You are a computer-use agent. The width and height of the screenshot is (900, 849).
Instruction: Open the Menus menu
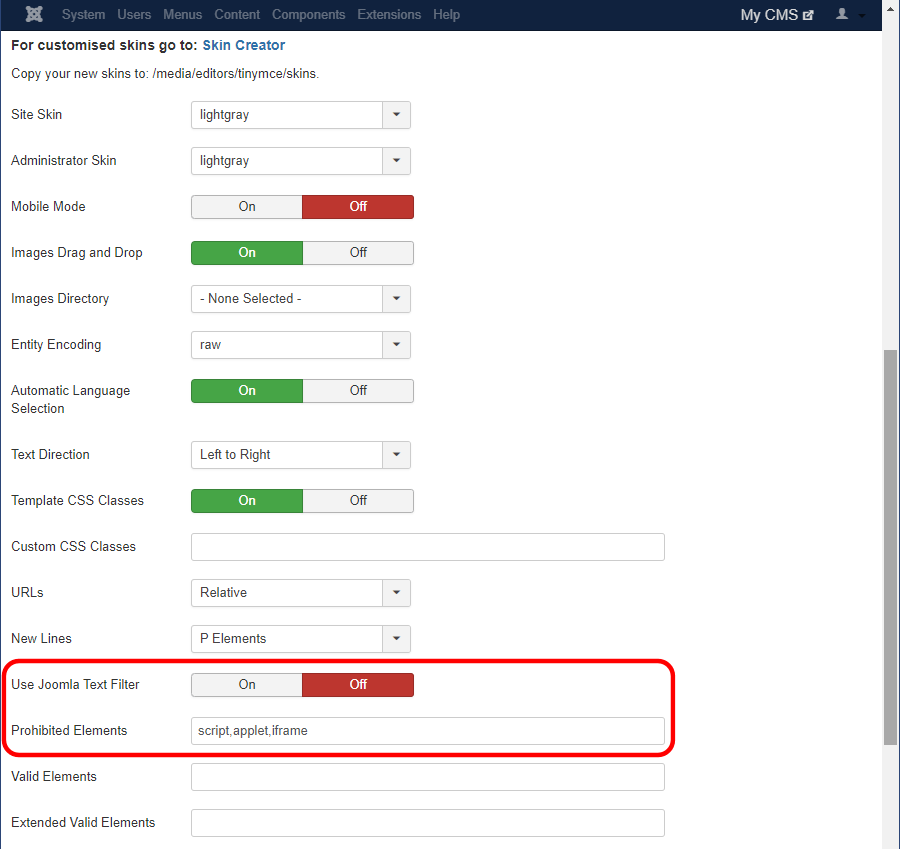point(183,14)
